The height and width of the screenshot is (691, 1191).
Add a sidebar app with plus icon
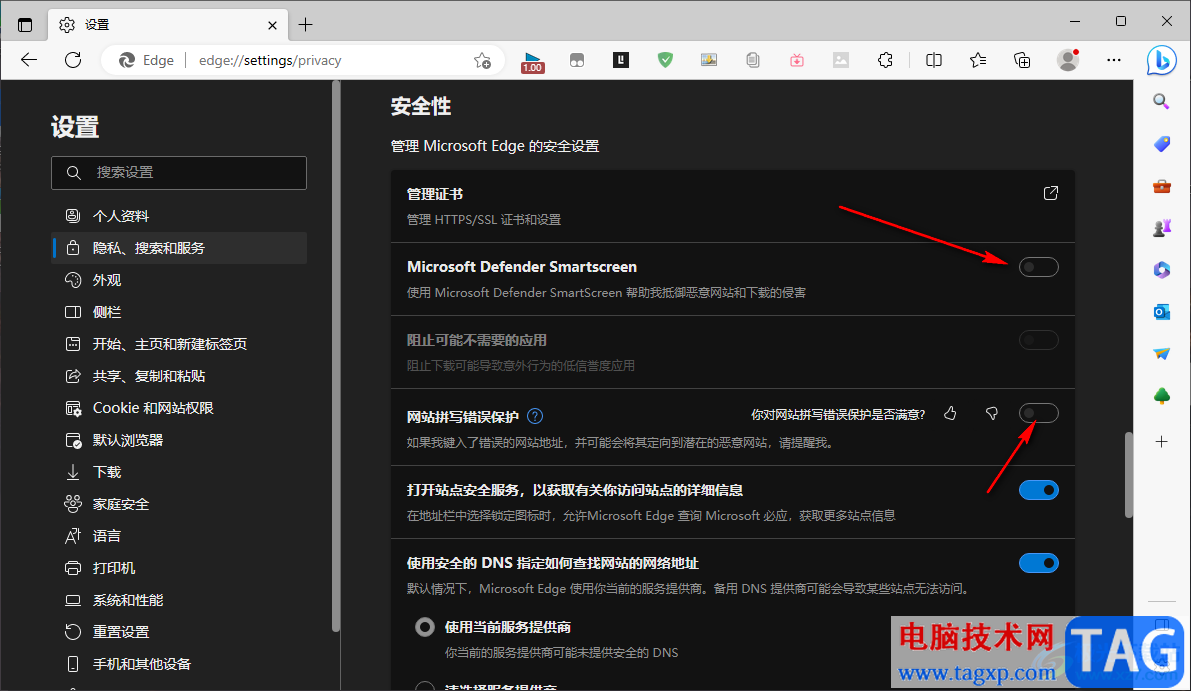coord(1161,441)
